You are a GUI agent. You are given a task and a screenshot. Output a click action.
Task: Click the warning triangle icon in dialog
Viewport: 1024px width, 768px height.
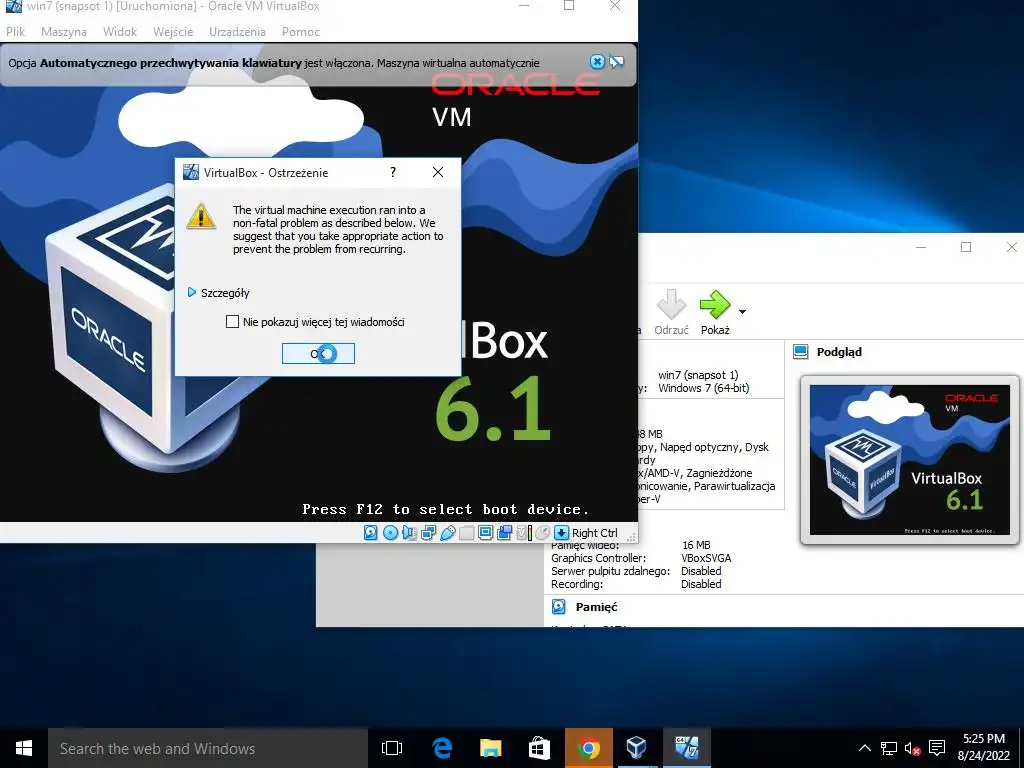click(x=201, y=216)
